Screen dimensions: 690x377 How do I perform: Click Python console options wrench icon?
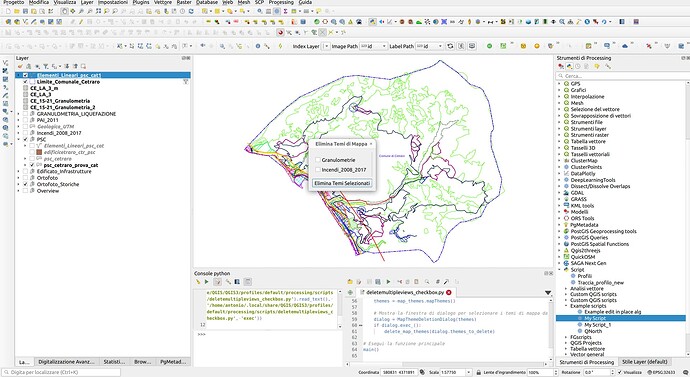[228, 282]
